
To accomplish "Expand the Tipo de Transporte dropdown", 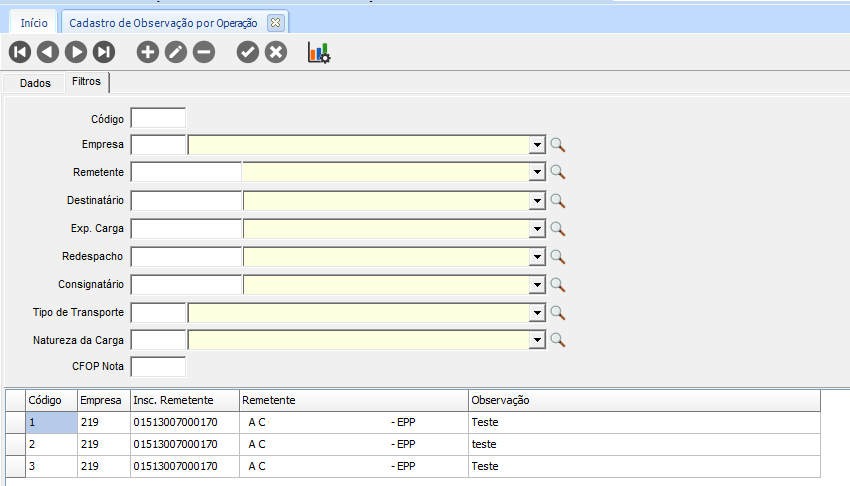I will tap(537, 313).
